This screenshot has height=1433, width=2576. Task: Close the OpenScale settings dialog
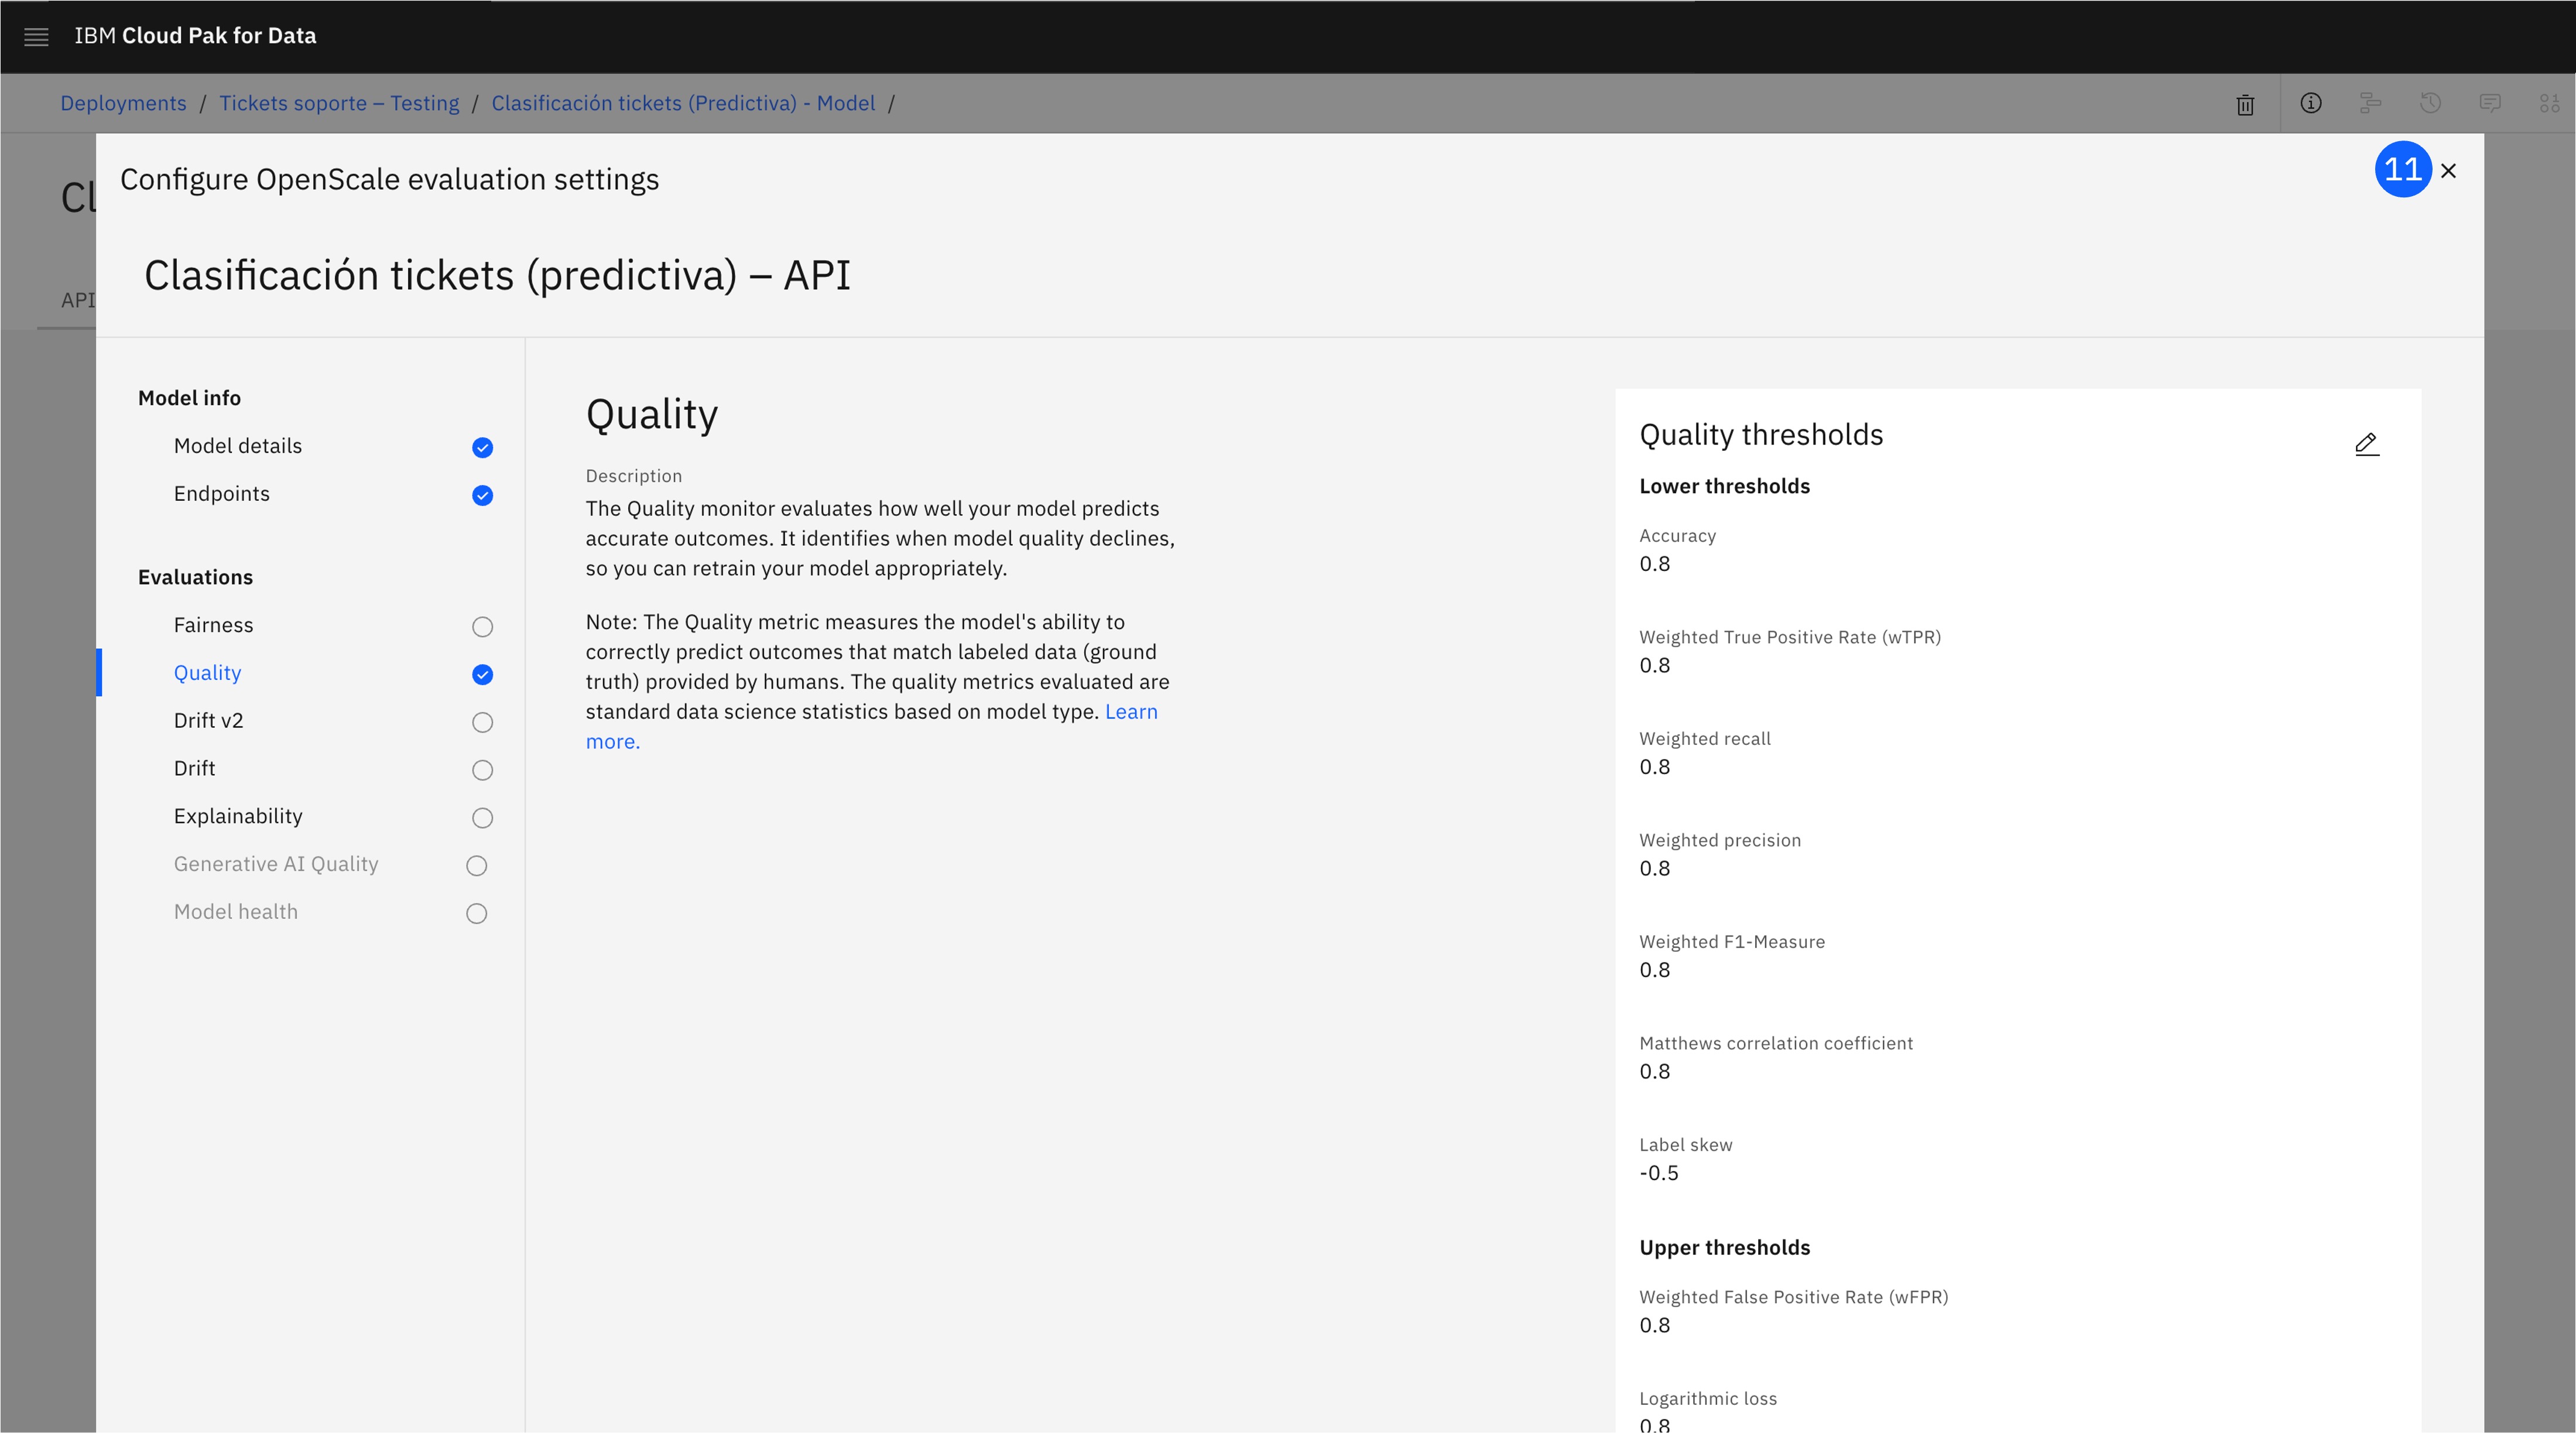[2448, 171]
